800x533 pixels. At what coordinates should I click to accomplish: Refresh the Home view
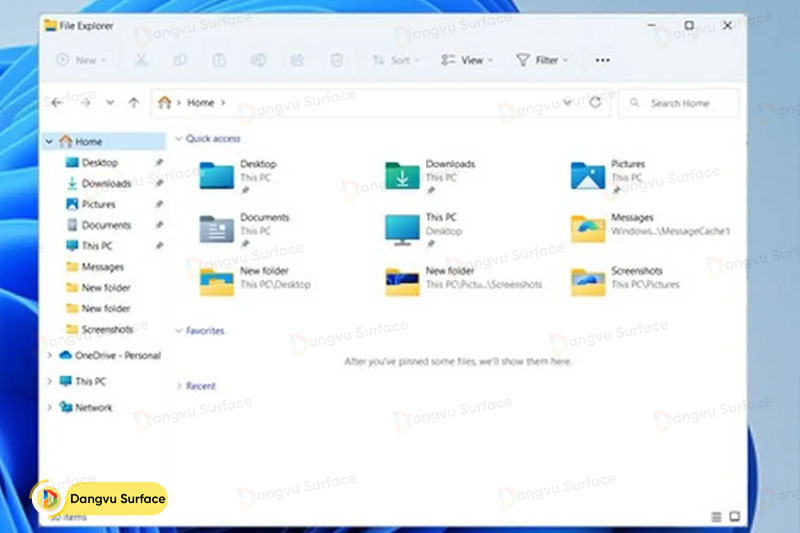tap(595, 103)
